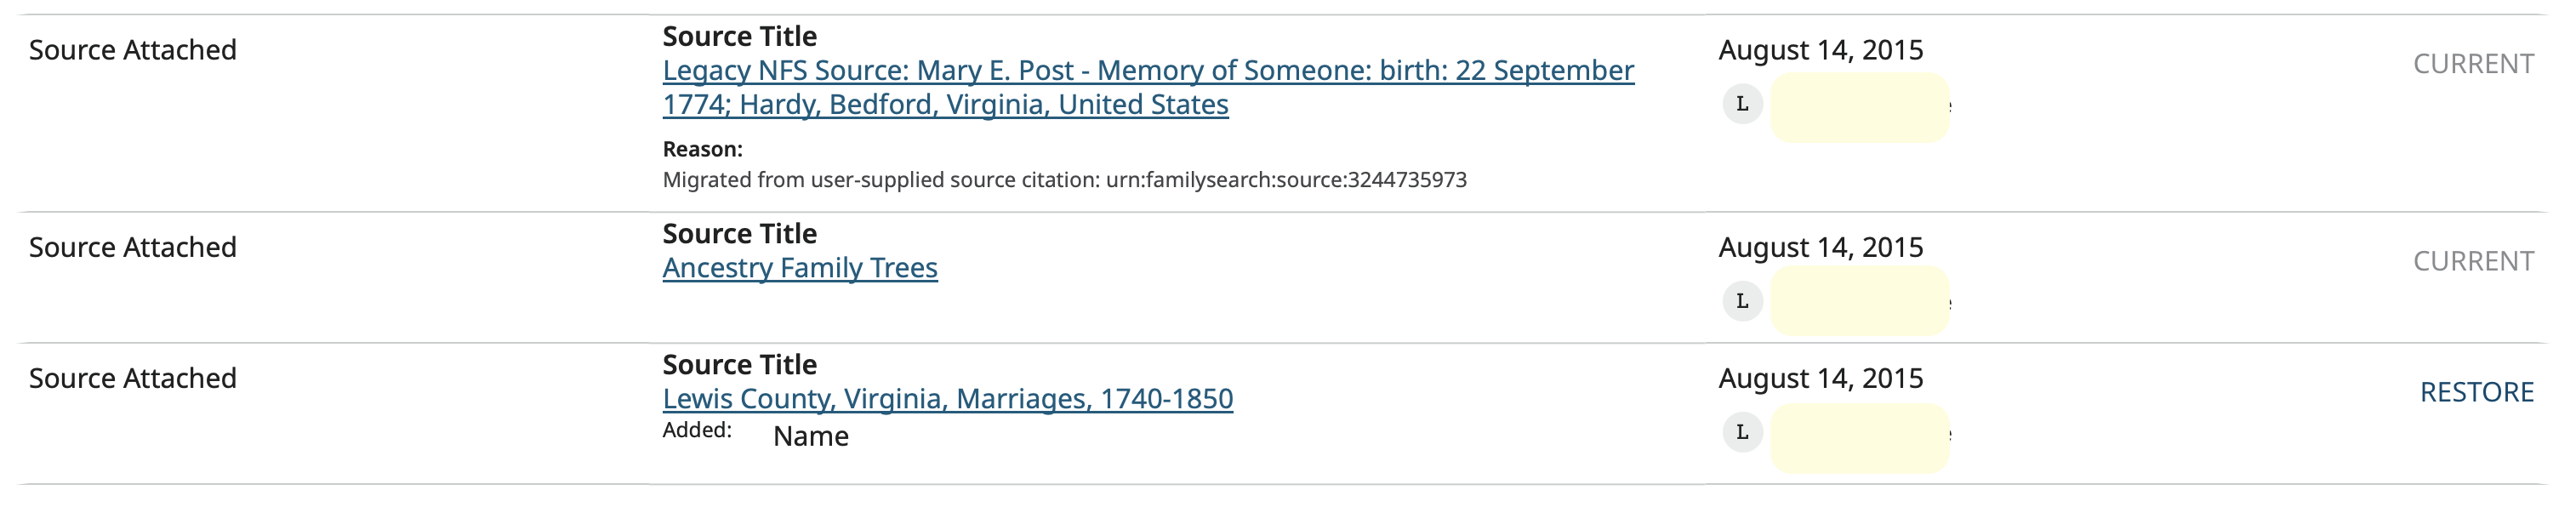Open Lewis County, Virginia, Marriages source link

tap(947, 398)
